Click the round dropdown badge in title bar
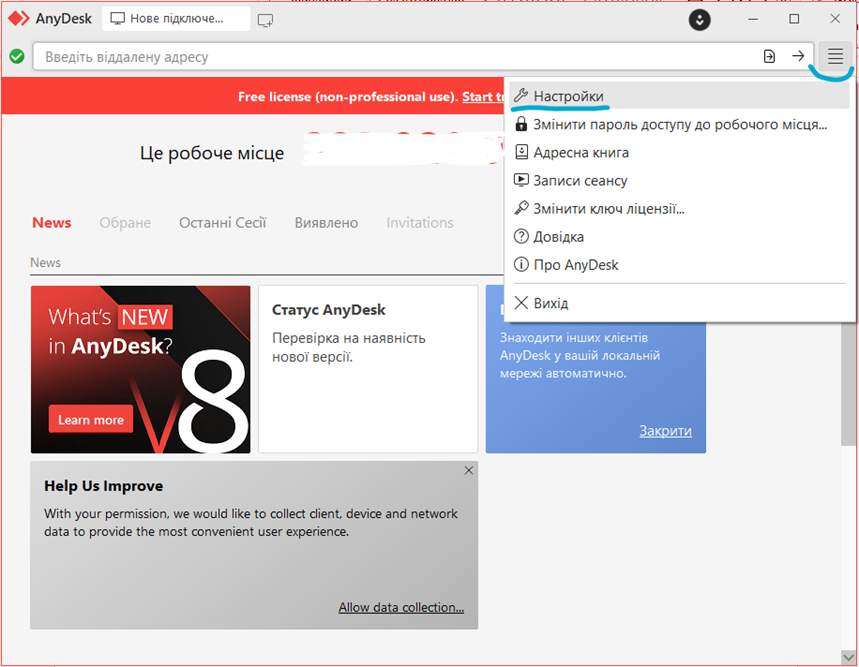This screenshot has height=667, width=859. tap(700, 20)
